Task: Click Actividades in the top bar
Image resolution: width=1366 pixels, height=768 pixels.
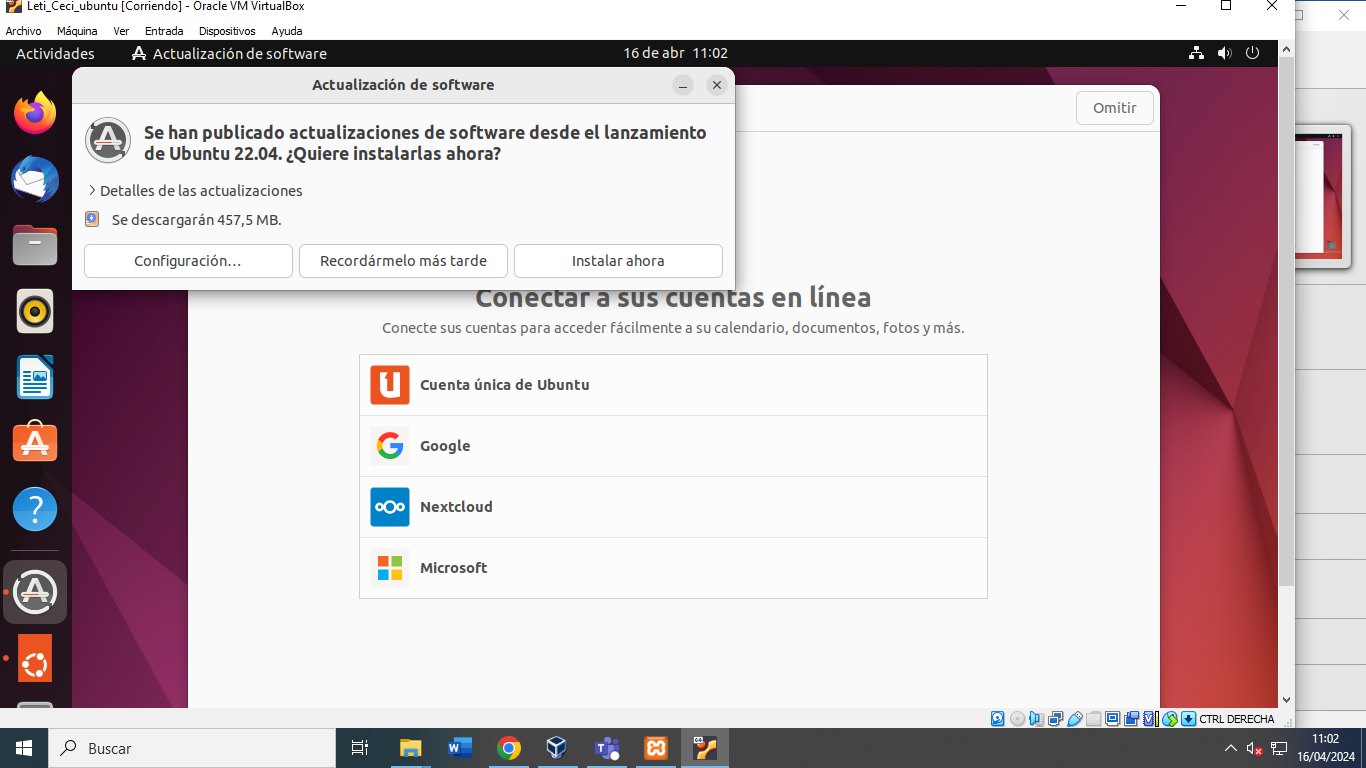Action: point(55,53)
